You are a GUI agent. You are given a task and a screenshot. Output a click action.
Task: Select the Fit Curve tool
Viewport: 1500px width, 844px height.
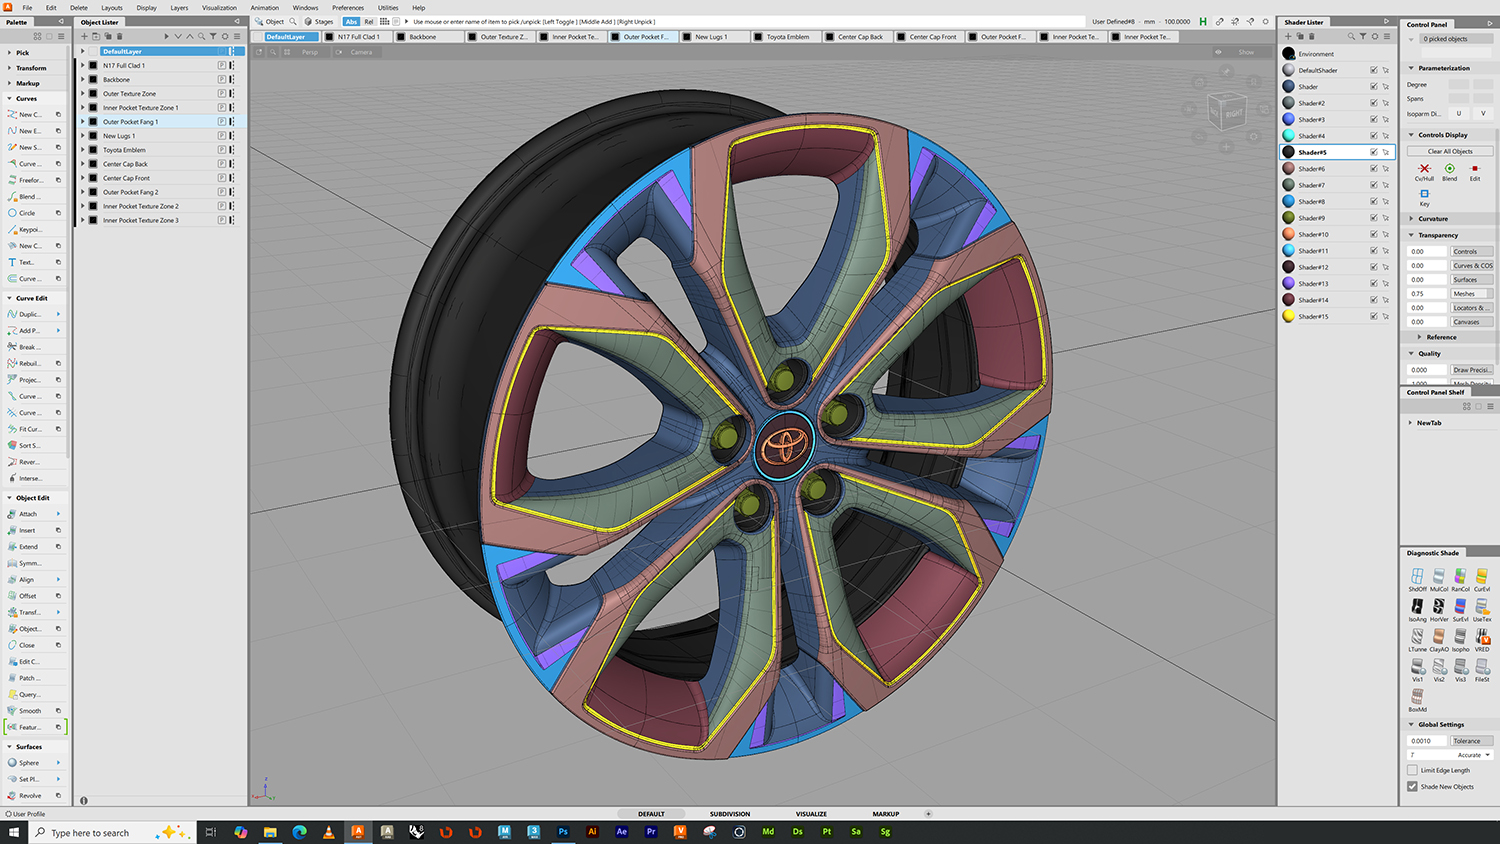(27, 429)
